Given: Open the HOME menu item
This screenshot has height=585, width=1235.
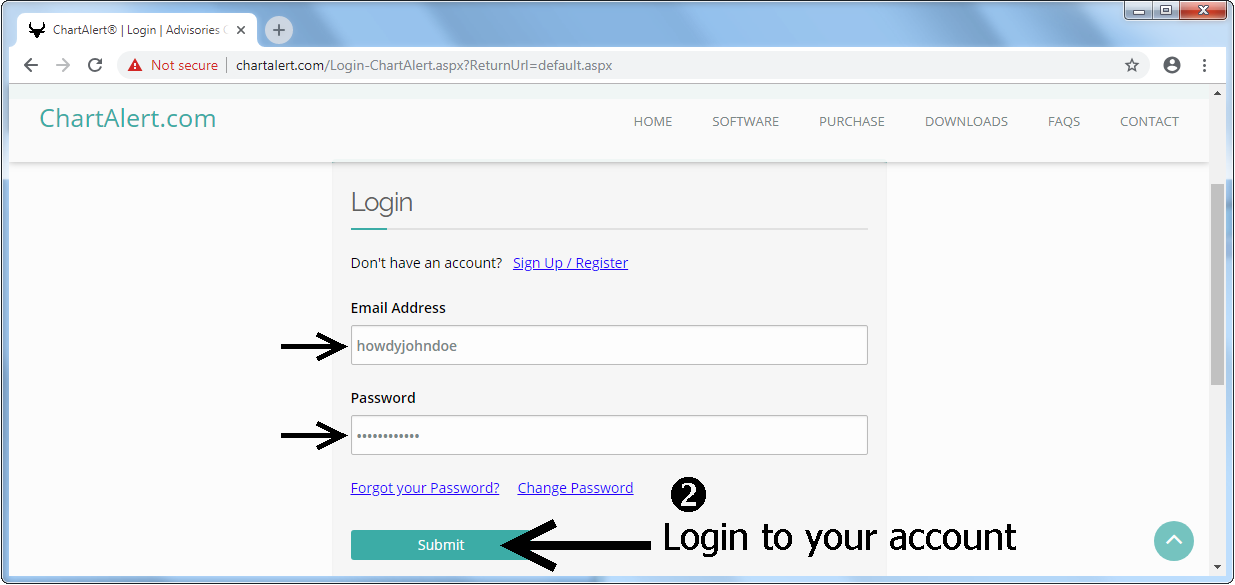Looking at the screenshot, I should tap(653, 122).
